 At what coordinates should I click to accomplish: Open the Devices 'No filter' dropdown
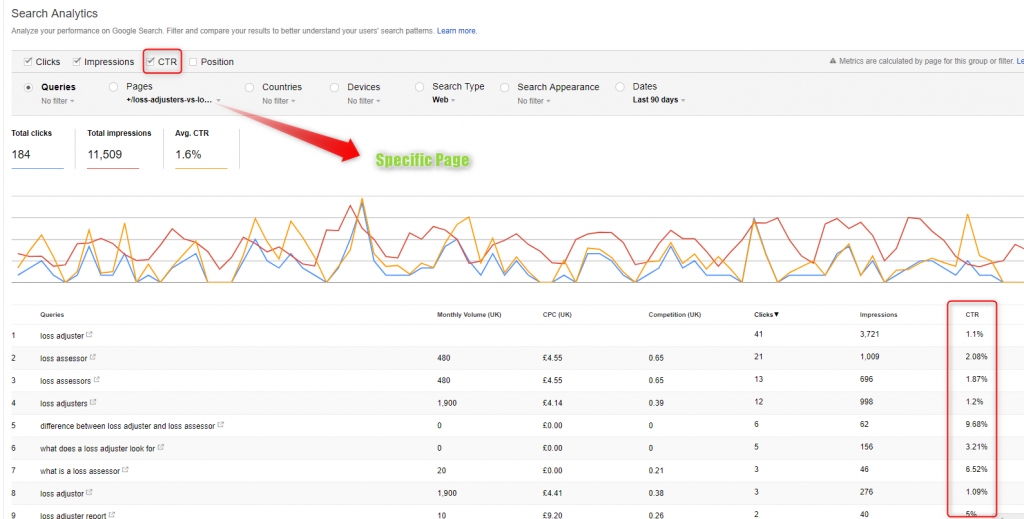[364, 101]
